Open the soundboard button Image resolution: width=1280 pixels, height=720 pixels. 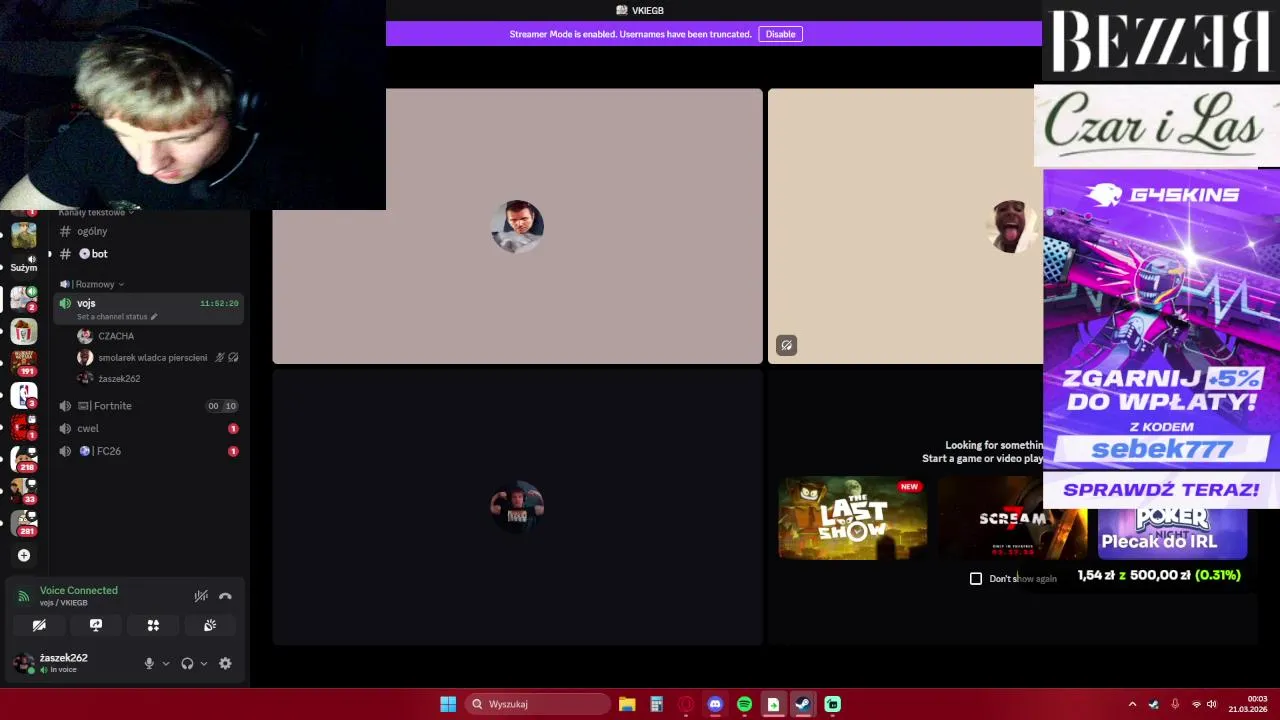tap(210, 625)
